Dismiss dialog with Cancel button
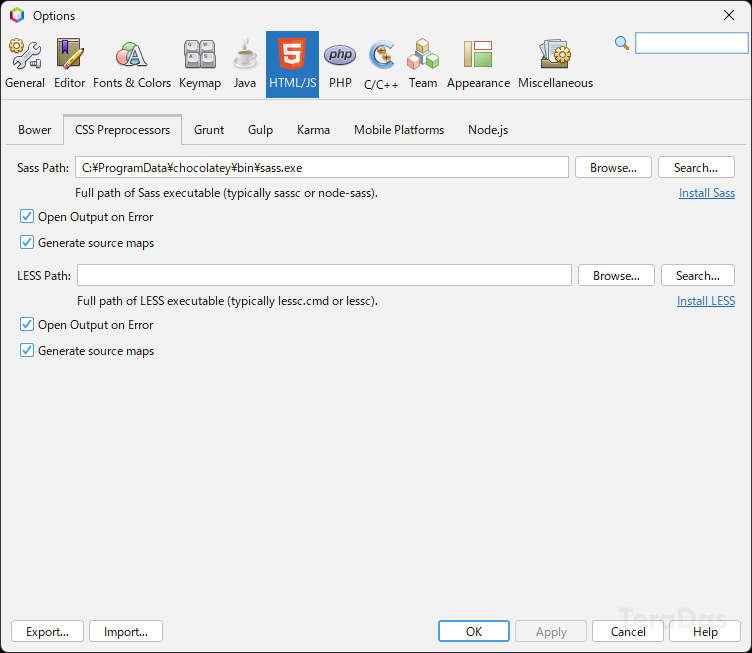Screen dimensions: 752x653 [628, 631]
